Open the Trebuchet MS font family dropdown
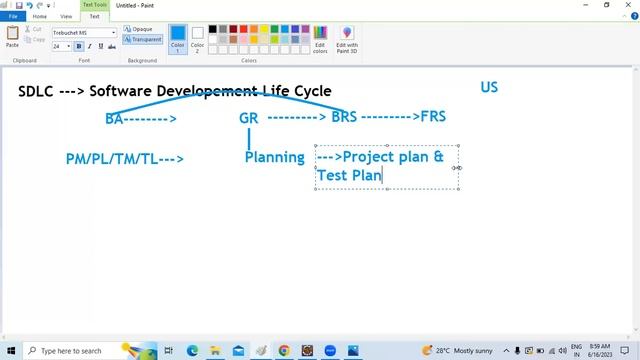 (113, 33)
